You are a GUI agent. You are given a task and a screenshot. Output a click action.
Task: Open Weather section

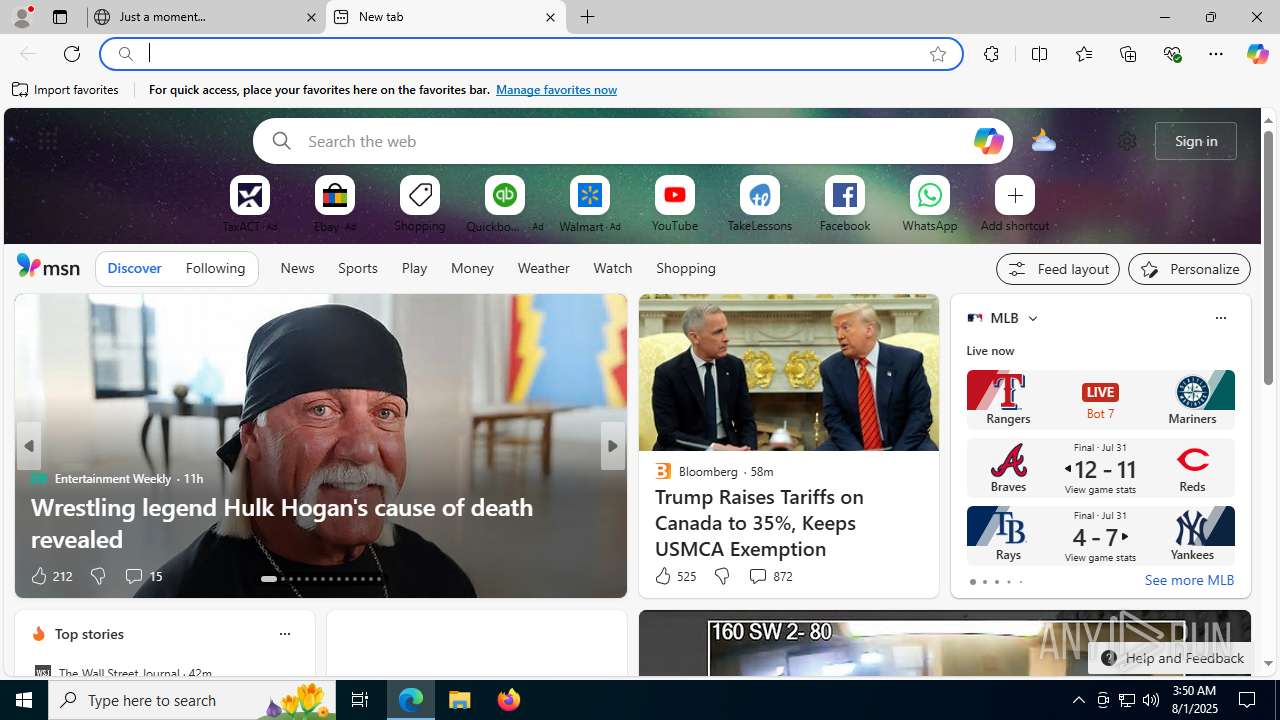[543, 268]
